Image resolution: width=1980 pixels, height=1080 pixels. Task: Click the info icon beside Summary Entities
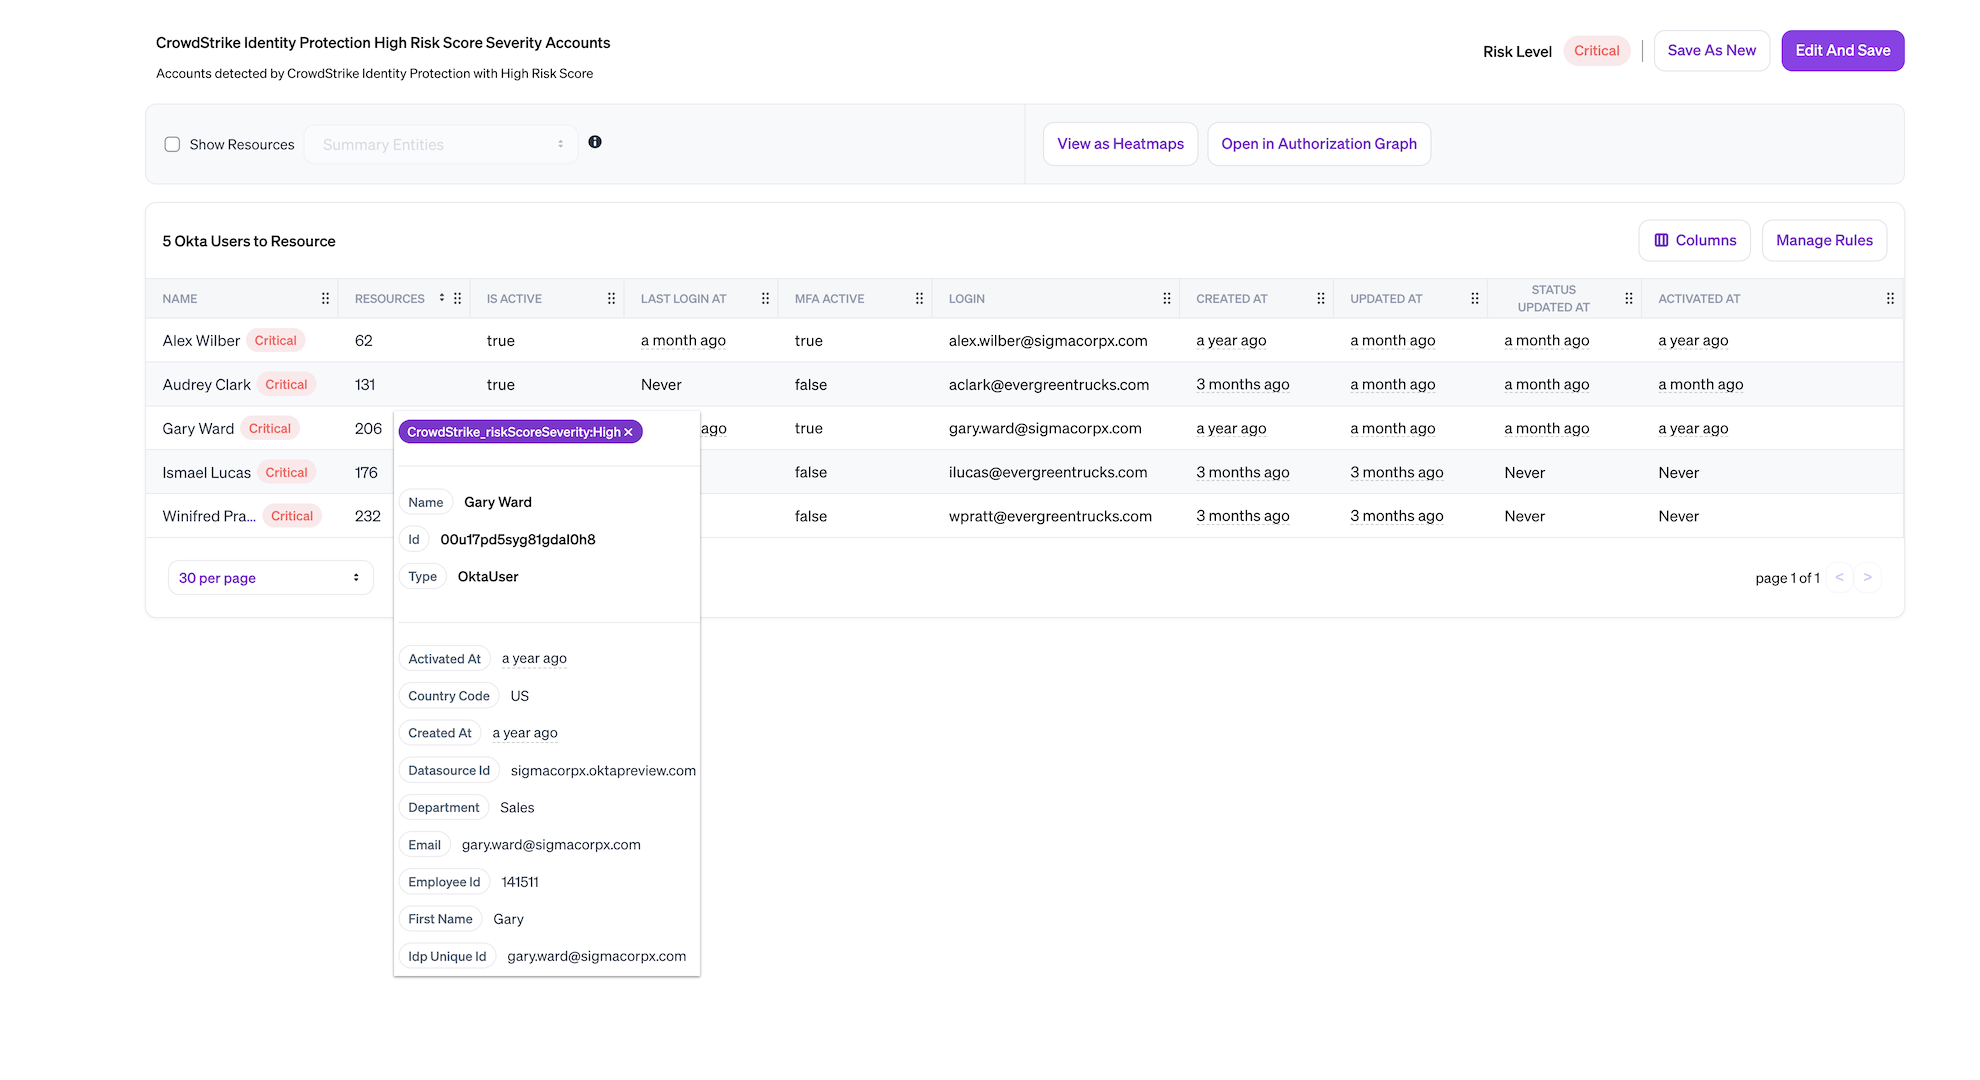(595, 142)
